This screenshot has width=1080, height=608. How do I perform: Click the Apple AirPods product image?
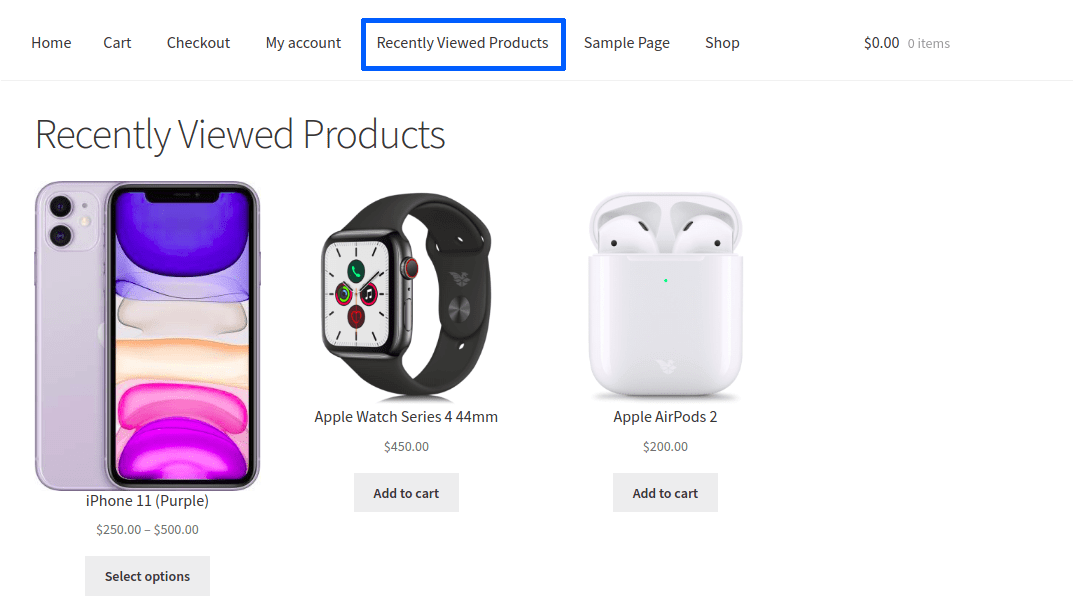point(665,297)
